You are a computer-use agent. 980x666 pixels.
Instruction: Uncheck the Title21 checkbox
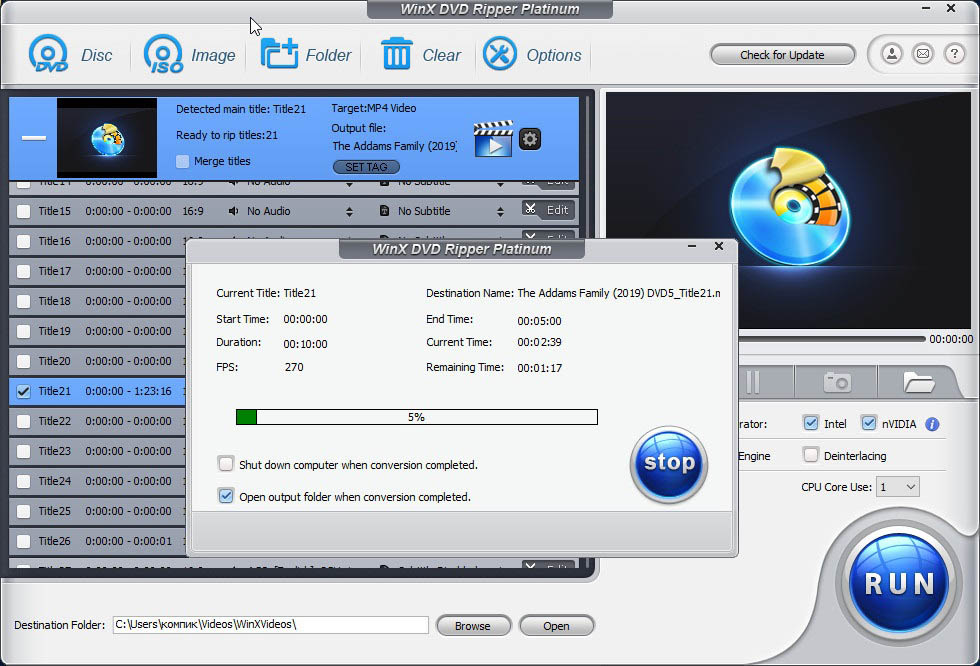23,391
